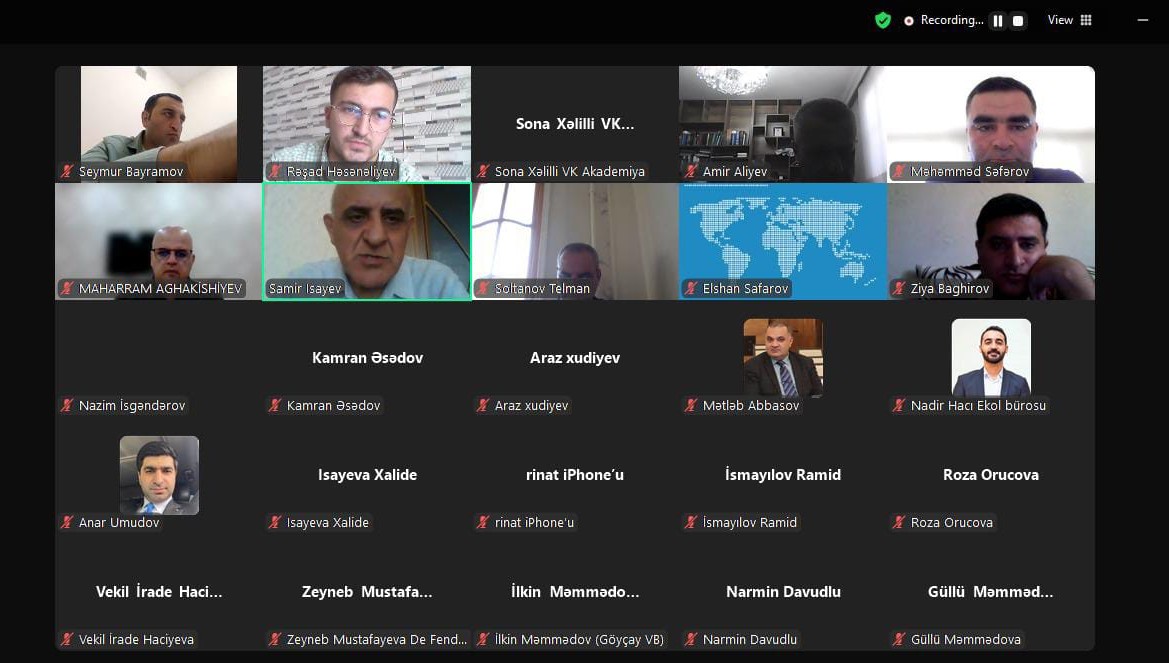Click the Recording... status label

(951, 20)
